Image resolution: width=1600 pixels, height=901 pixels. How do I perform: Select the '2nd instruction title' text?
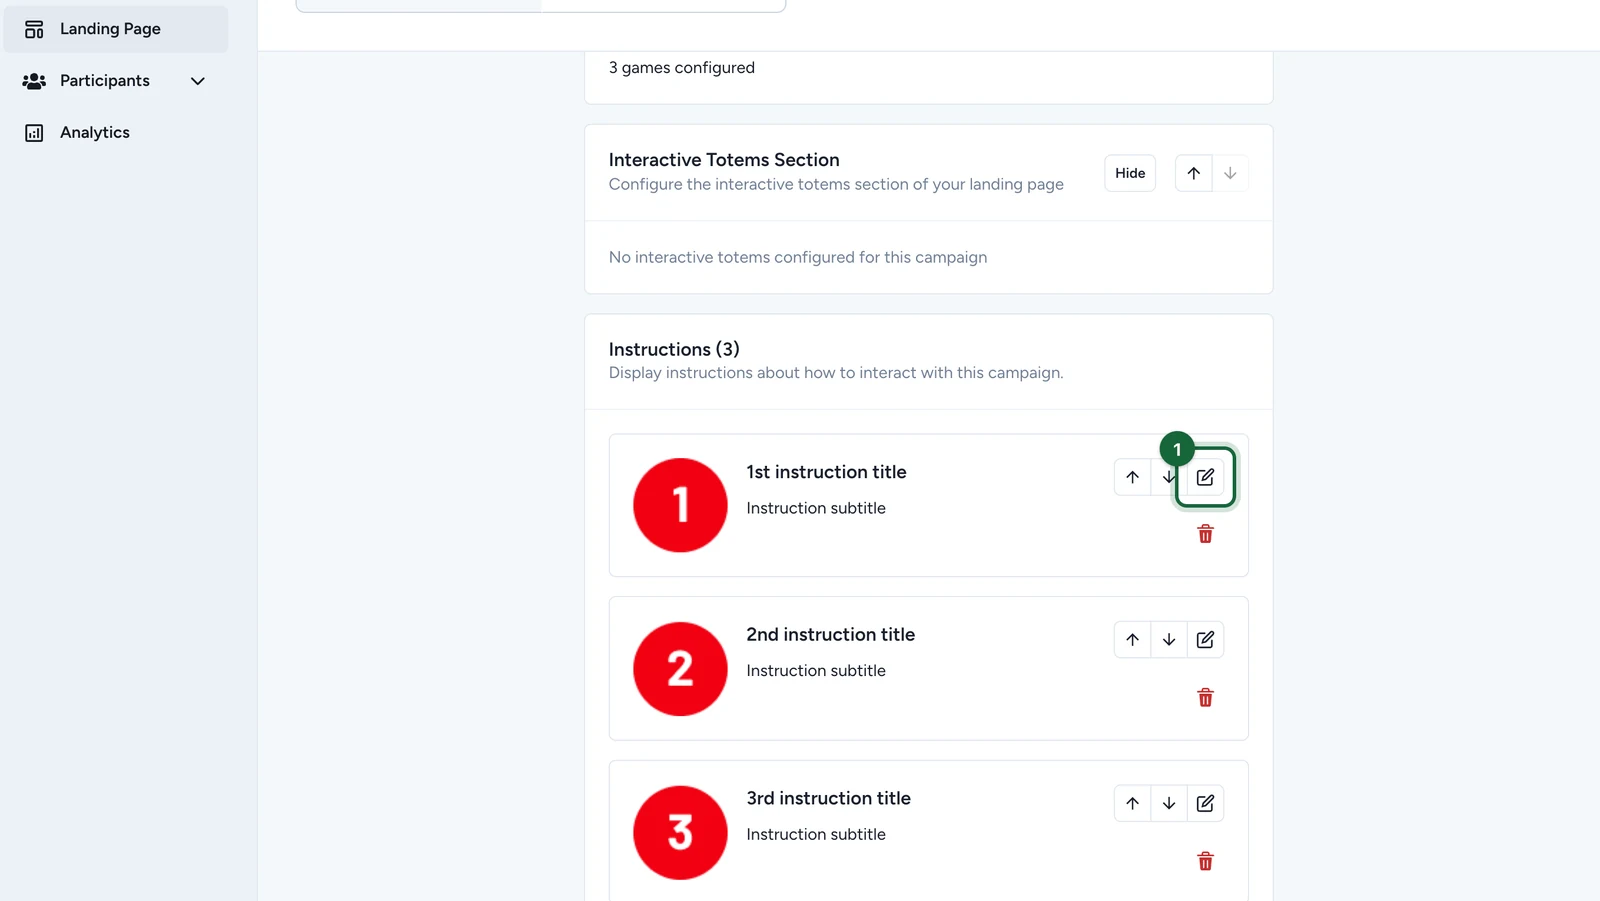point(830,635)
